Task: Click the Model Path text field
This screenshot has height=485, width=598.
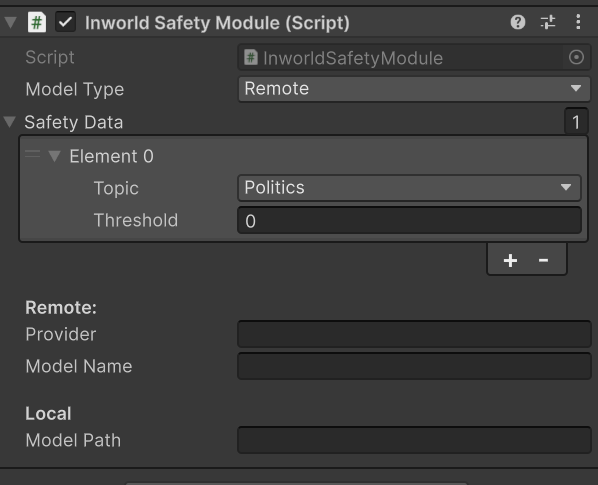Action: click(414, 440)
